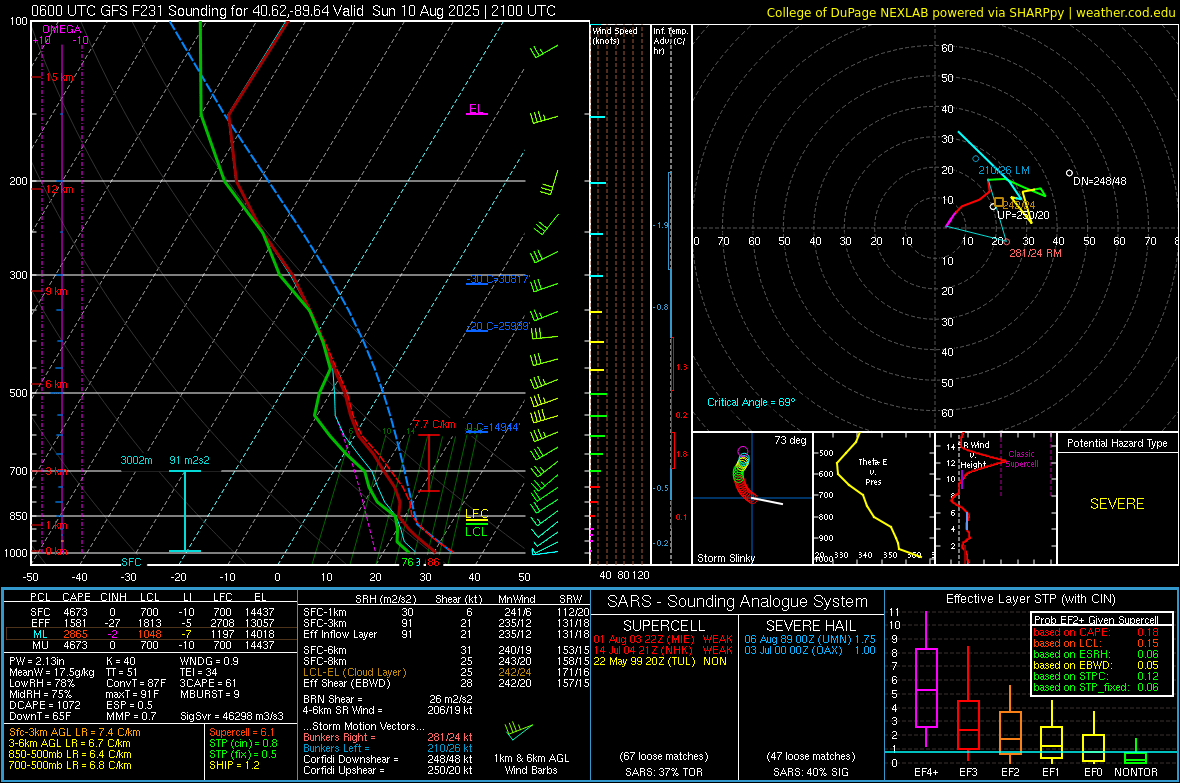Click the cyan 3002m effective inflow label

[136, 460]
